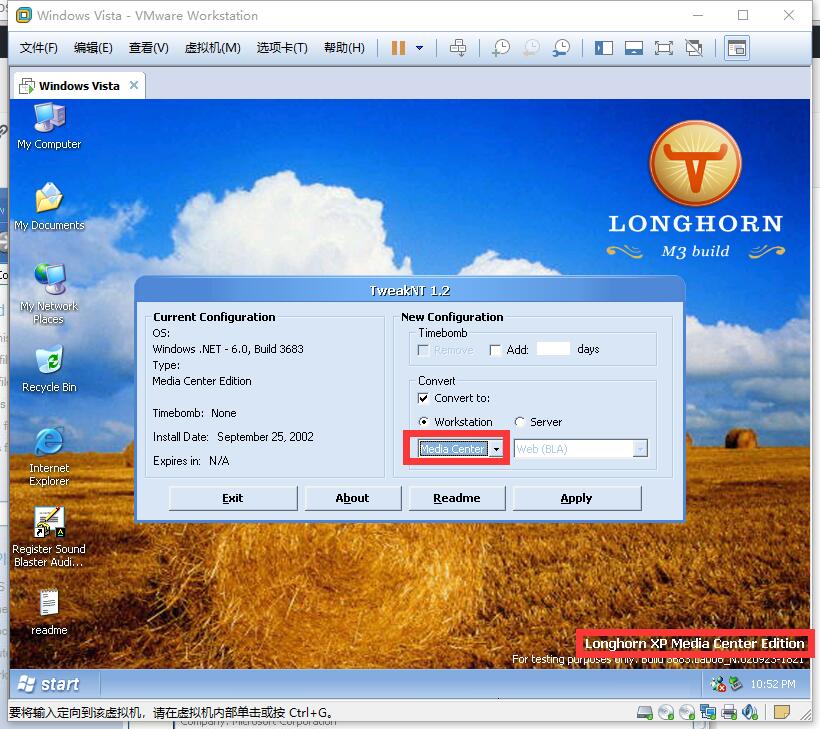Open the Media Center edition dropdown
820x729 pixels.
[x=496, y=449]
